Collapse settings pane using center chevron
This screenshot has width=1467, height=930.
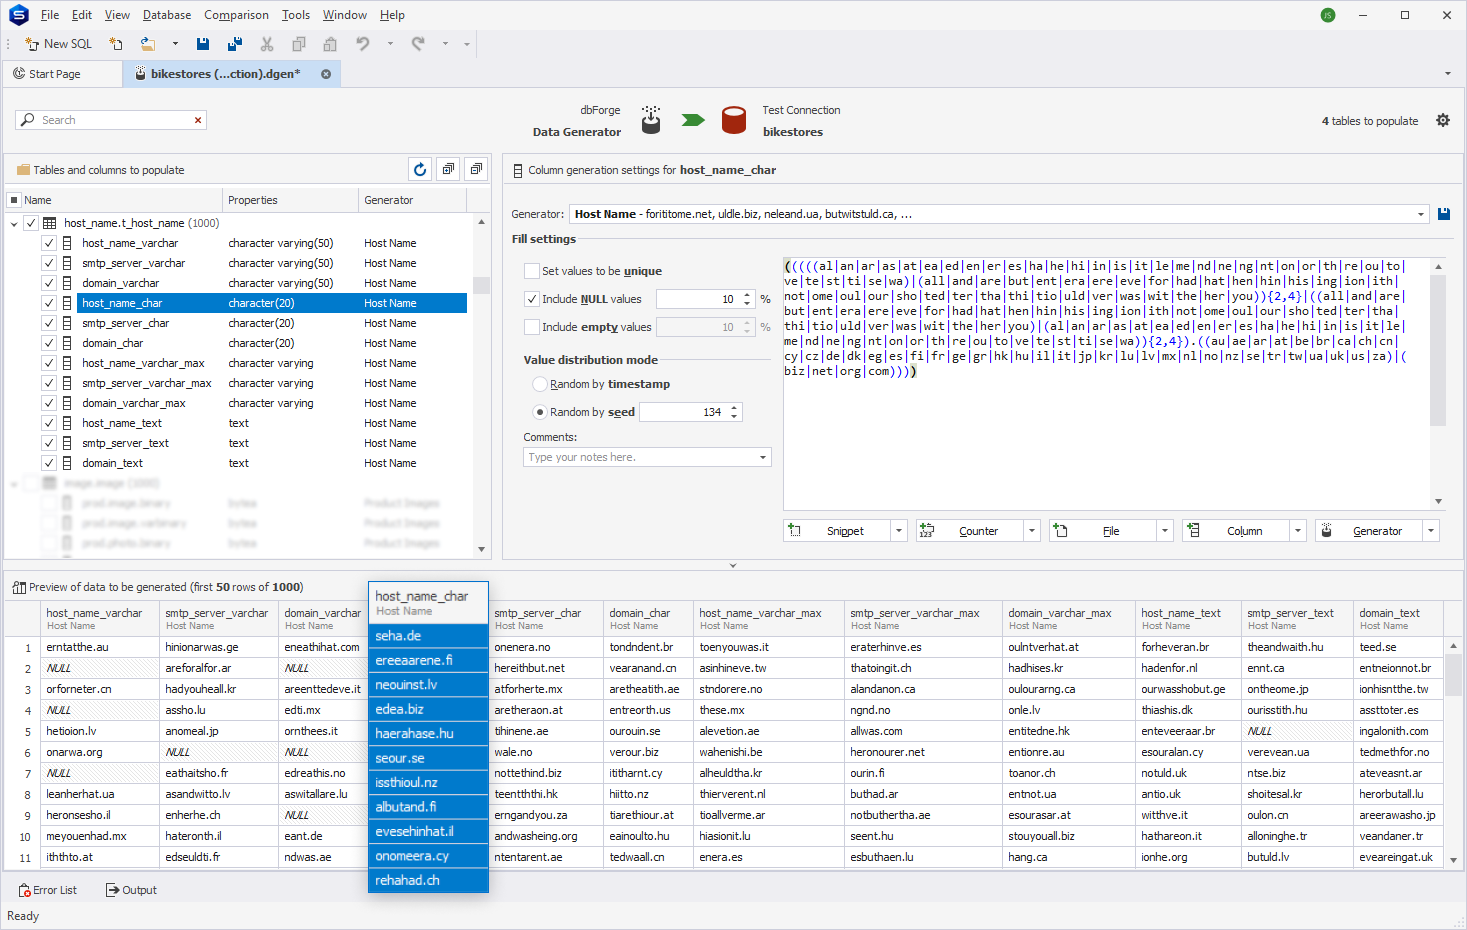pos(733,566)
